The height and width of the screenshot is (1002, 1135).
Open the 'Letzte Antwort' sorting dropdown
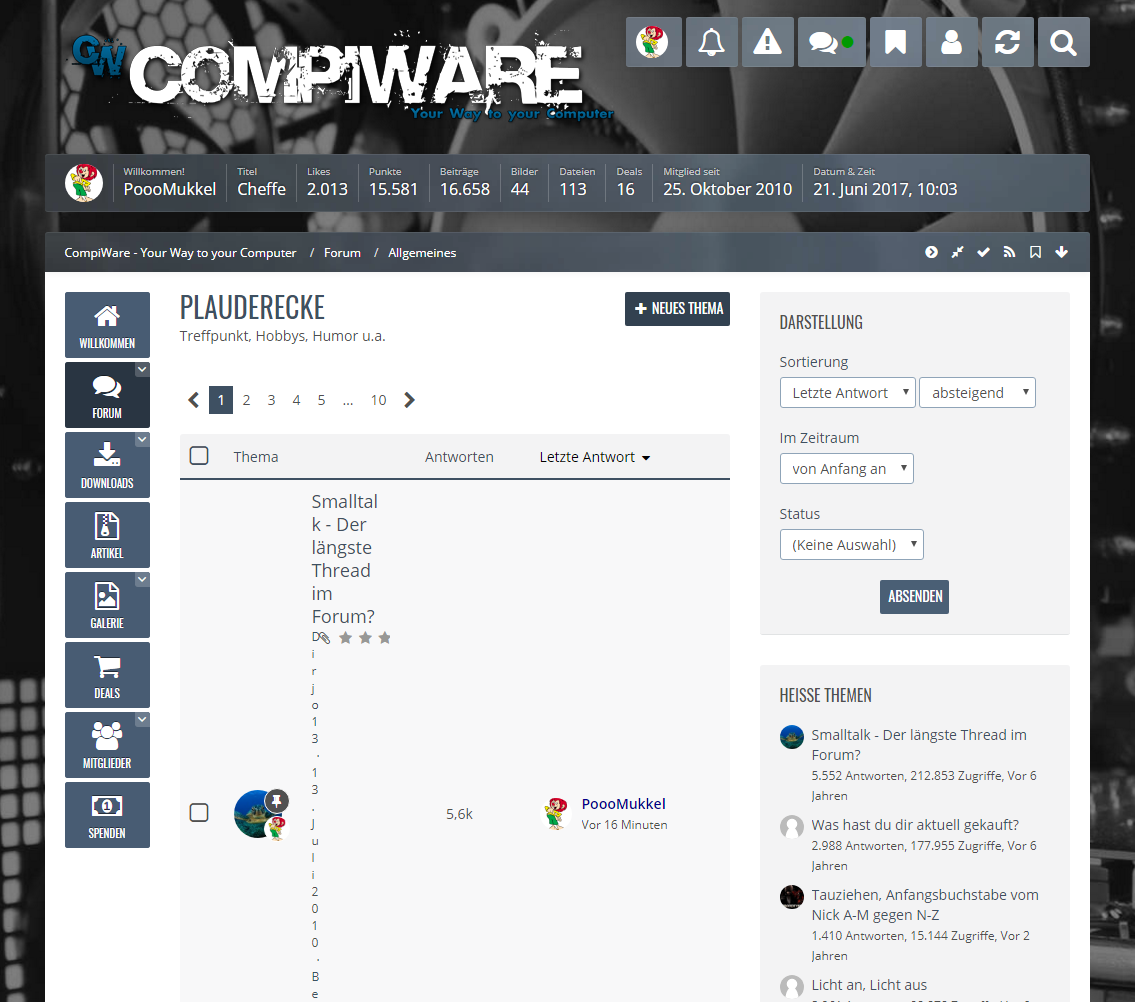click(847, 393)
